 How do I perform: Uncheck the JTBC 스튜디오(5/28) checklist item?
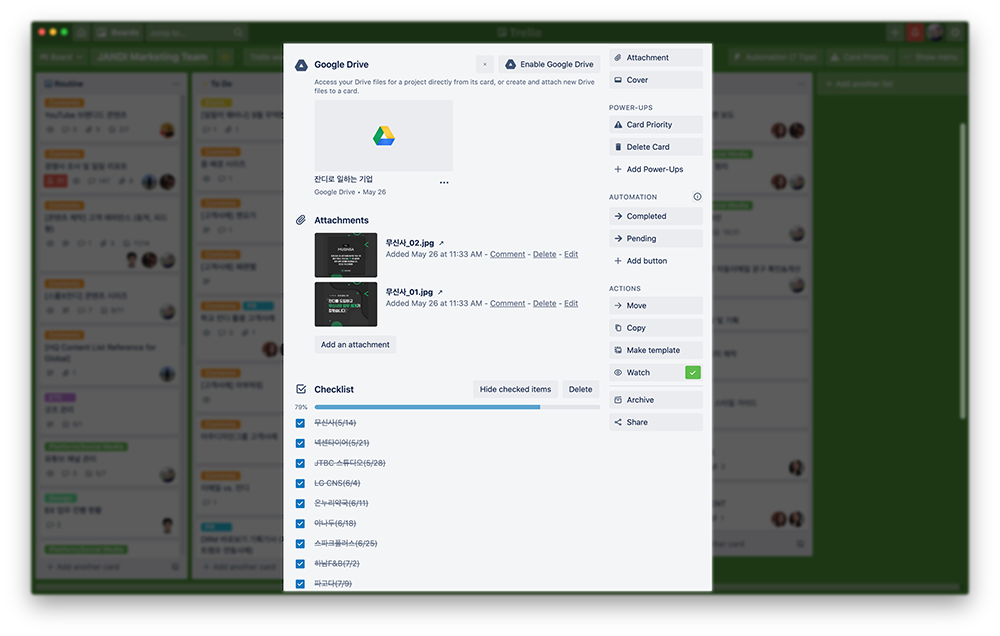pyautogui.click(x=300, y=463)
